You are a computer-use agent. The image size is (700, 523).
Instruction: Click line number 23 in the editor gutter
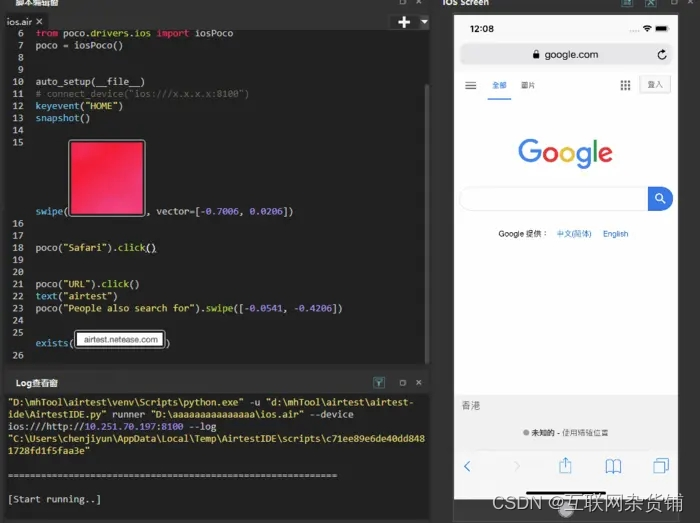[x=18, y=308]
